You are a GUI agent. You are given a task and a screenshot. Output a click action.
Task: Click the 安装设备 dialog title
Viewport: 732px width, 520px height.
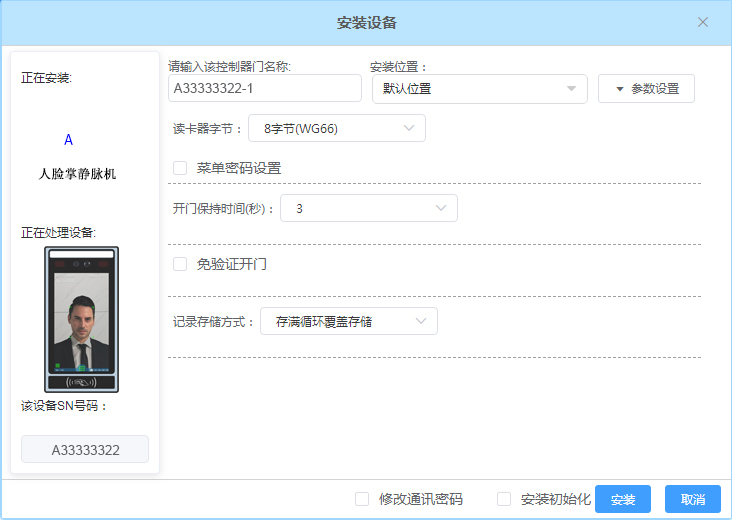(x=367, y=22)
